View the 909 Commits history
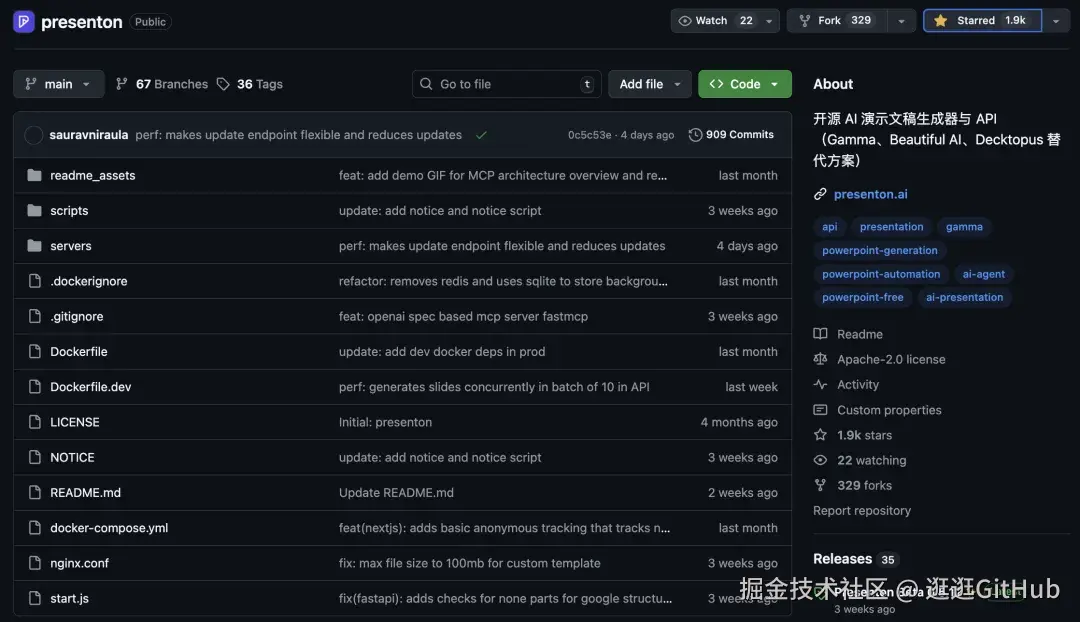This screenshot has height=622, width=1080. 731,135
